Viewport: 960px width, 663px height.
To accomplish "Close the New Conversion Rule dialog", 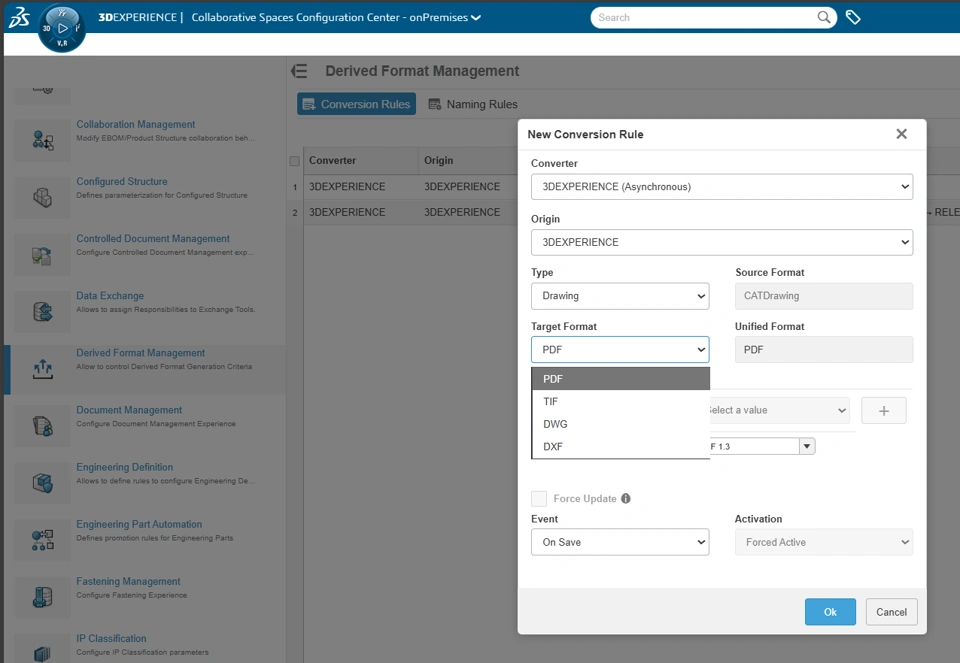I will coord(901,133).
